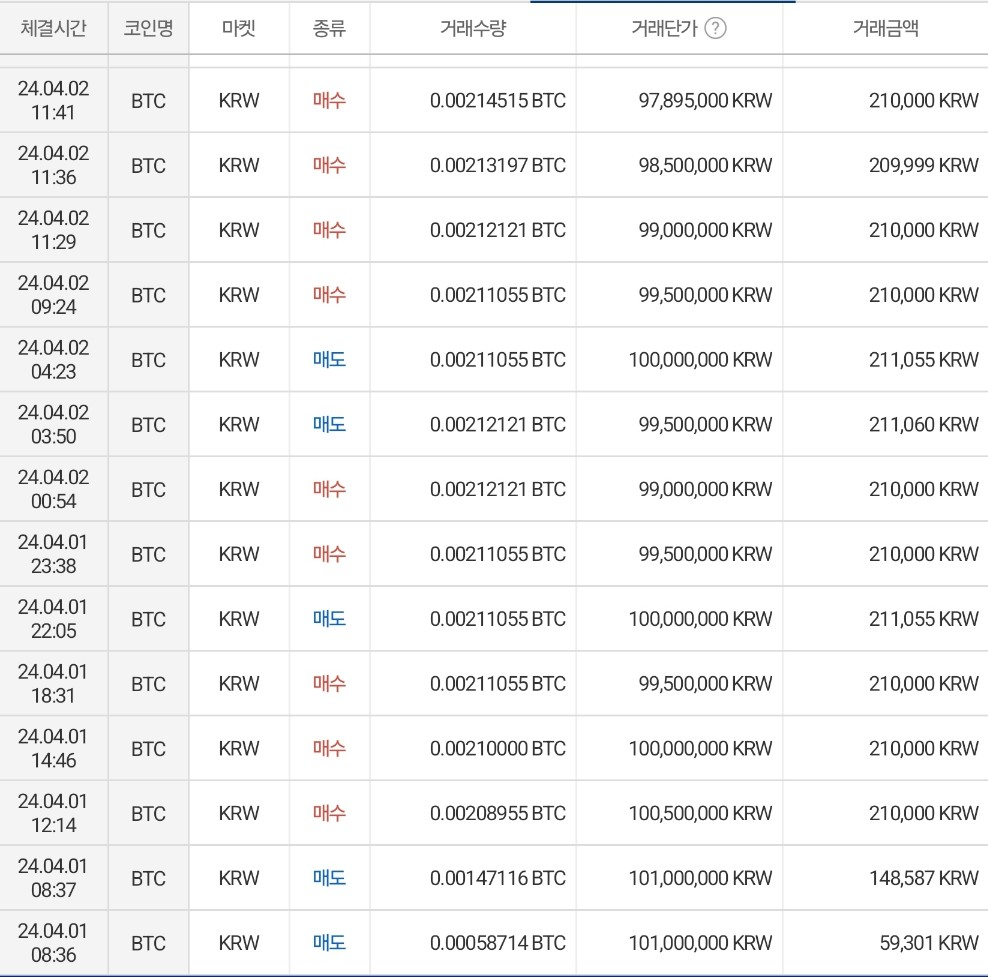The width and height of the screenshot is (988, 977).
Task: Click quantity 0.00058714 BTC
Action: point(498,944)
